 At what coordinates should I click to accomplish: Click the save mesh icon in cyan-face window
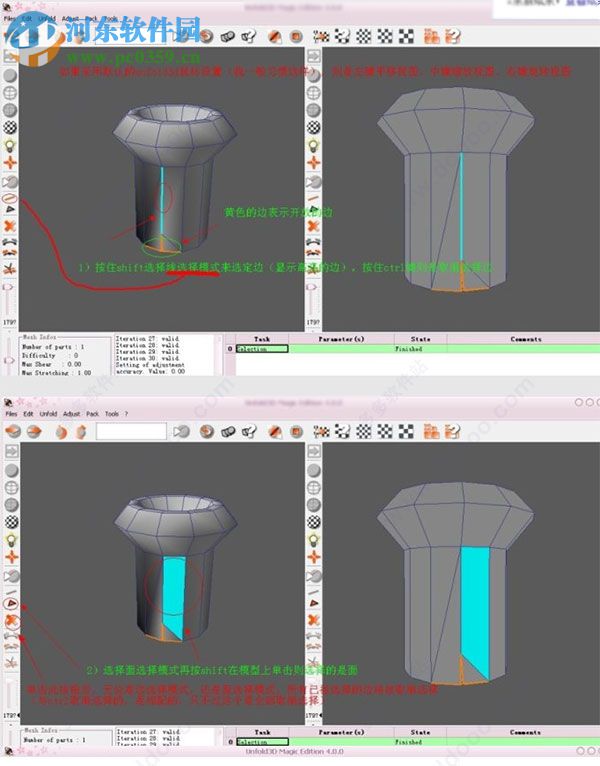(x=34, y=431)
